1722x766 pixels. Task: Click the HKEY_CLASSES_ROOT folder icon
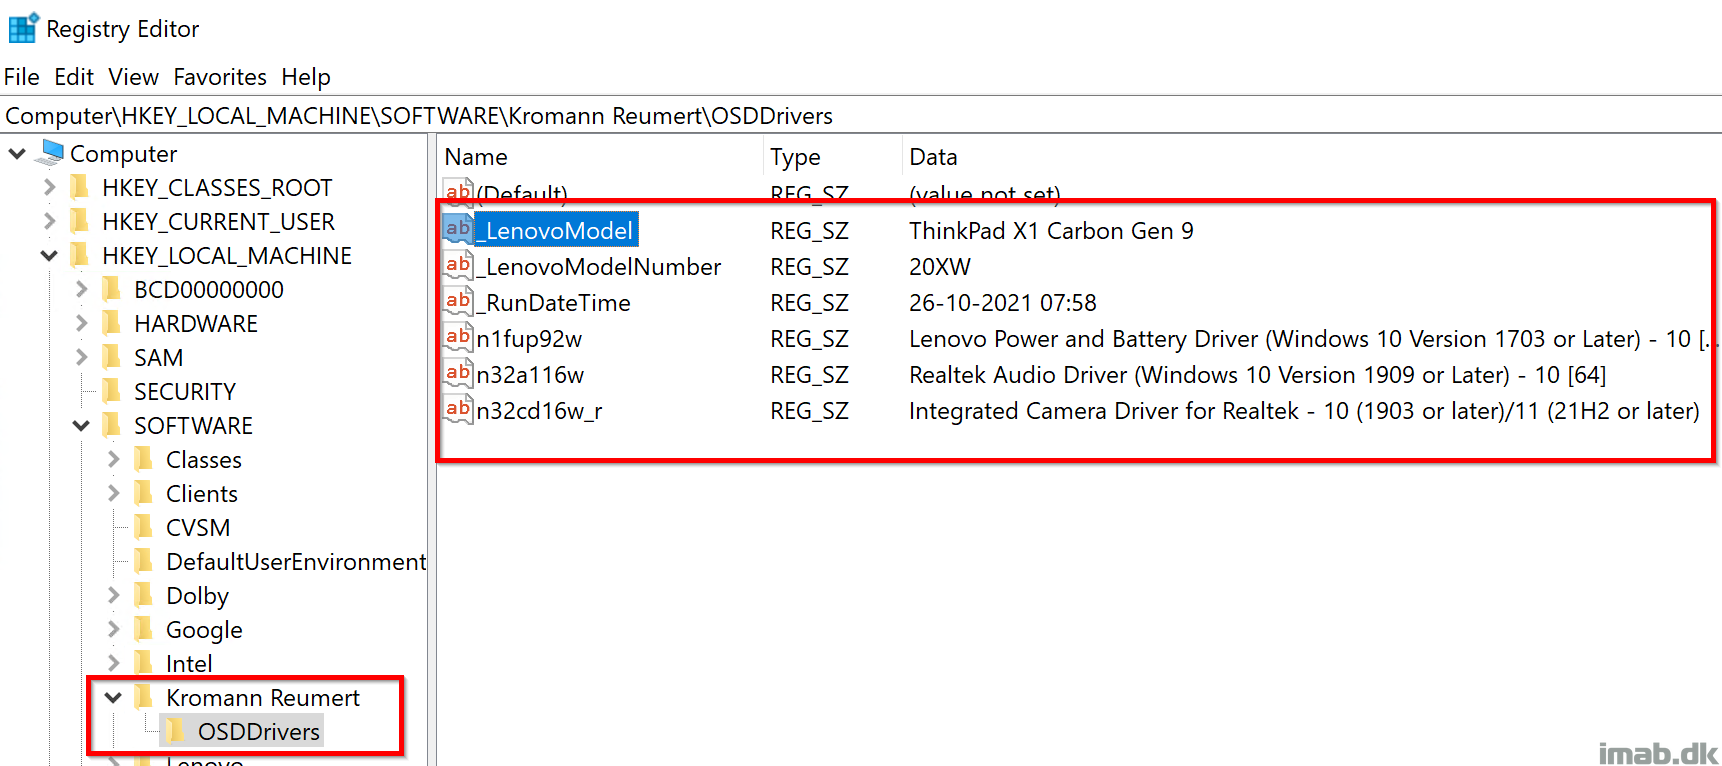click(x=80, y=187)
